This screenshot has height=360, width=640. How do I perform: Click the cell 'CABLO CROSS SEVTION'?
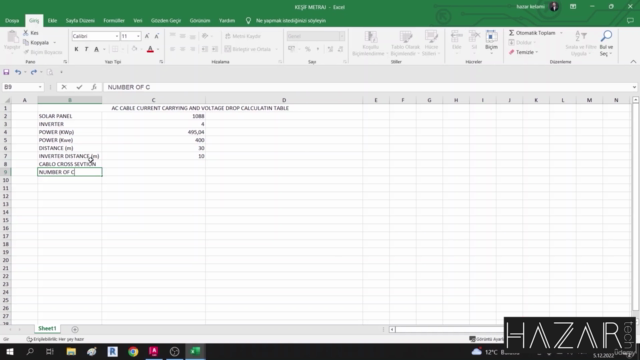(69, 164)
